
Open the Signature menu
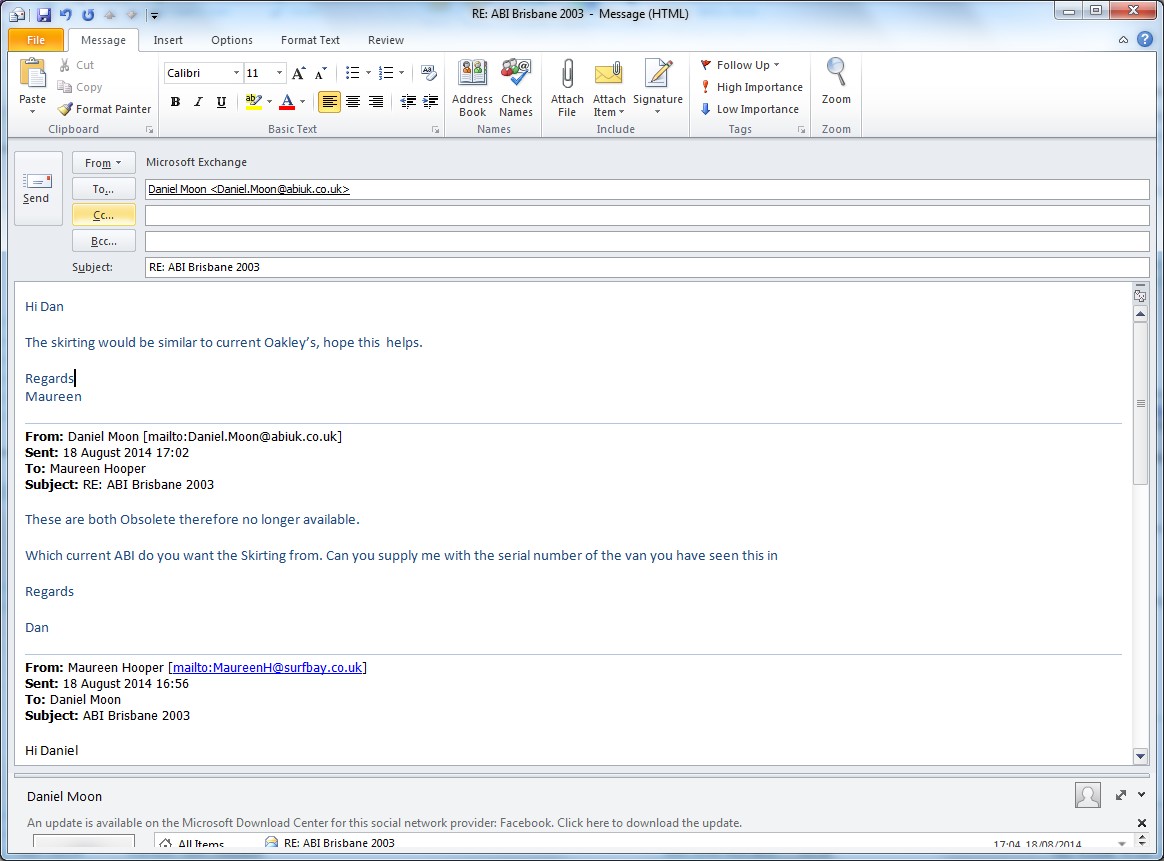(658, 88)
